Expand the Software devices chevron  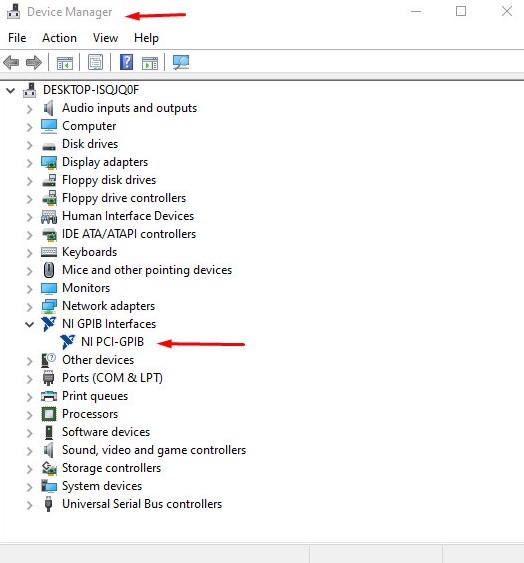(x=29, y=433)
